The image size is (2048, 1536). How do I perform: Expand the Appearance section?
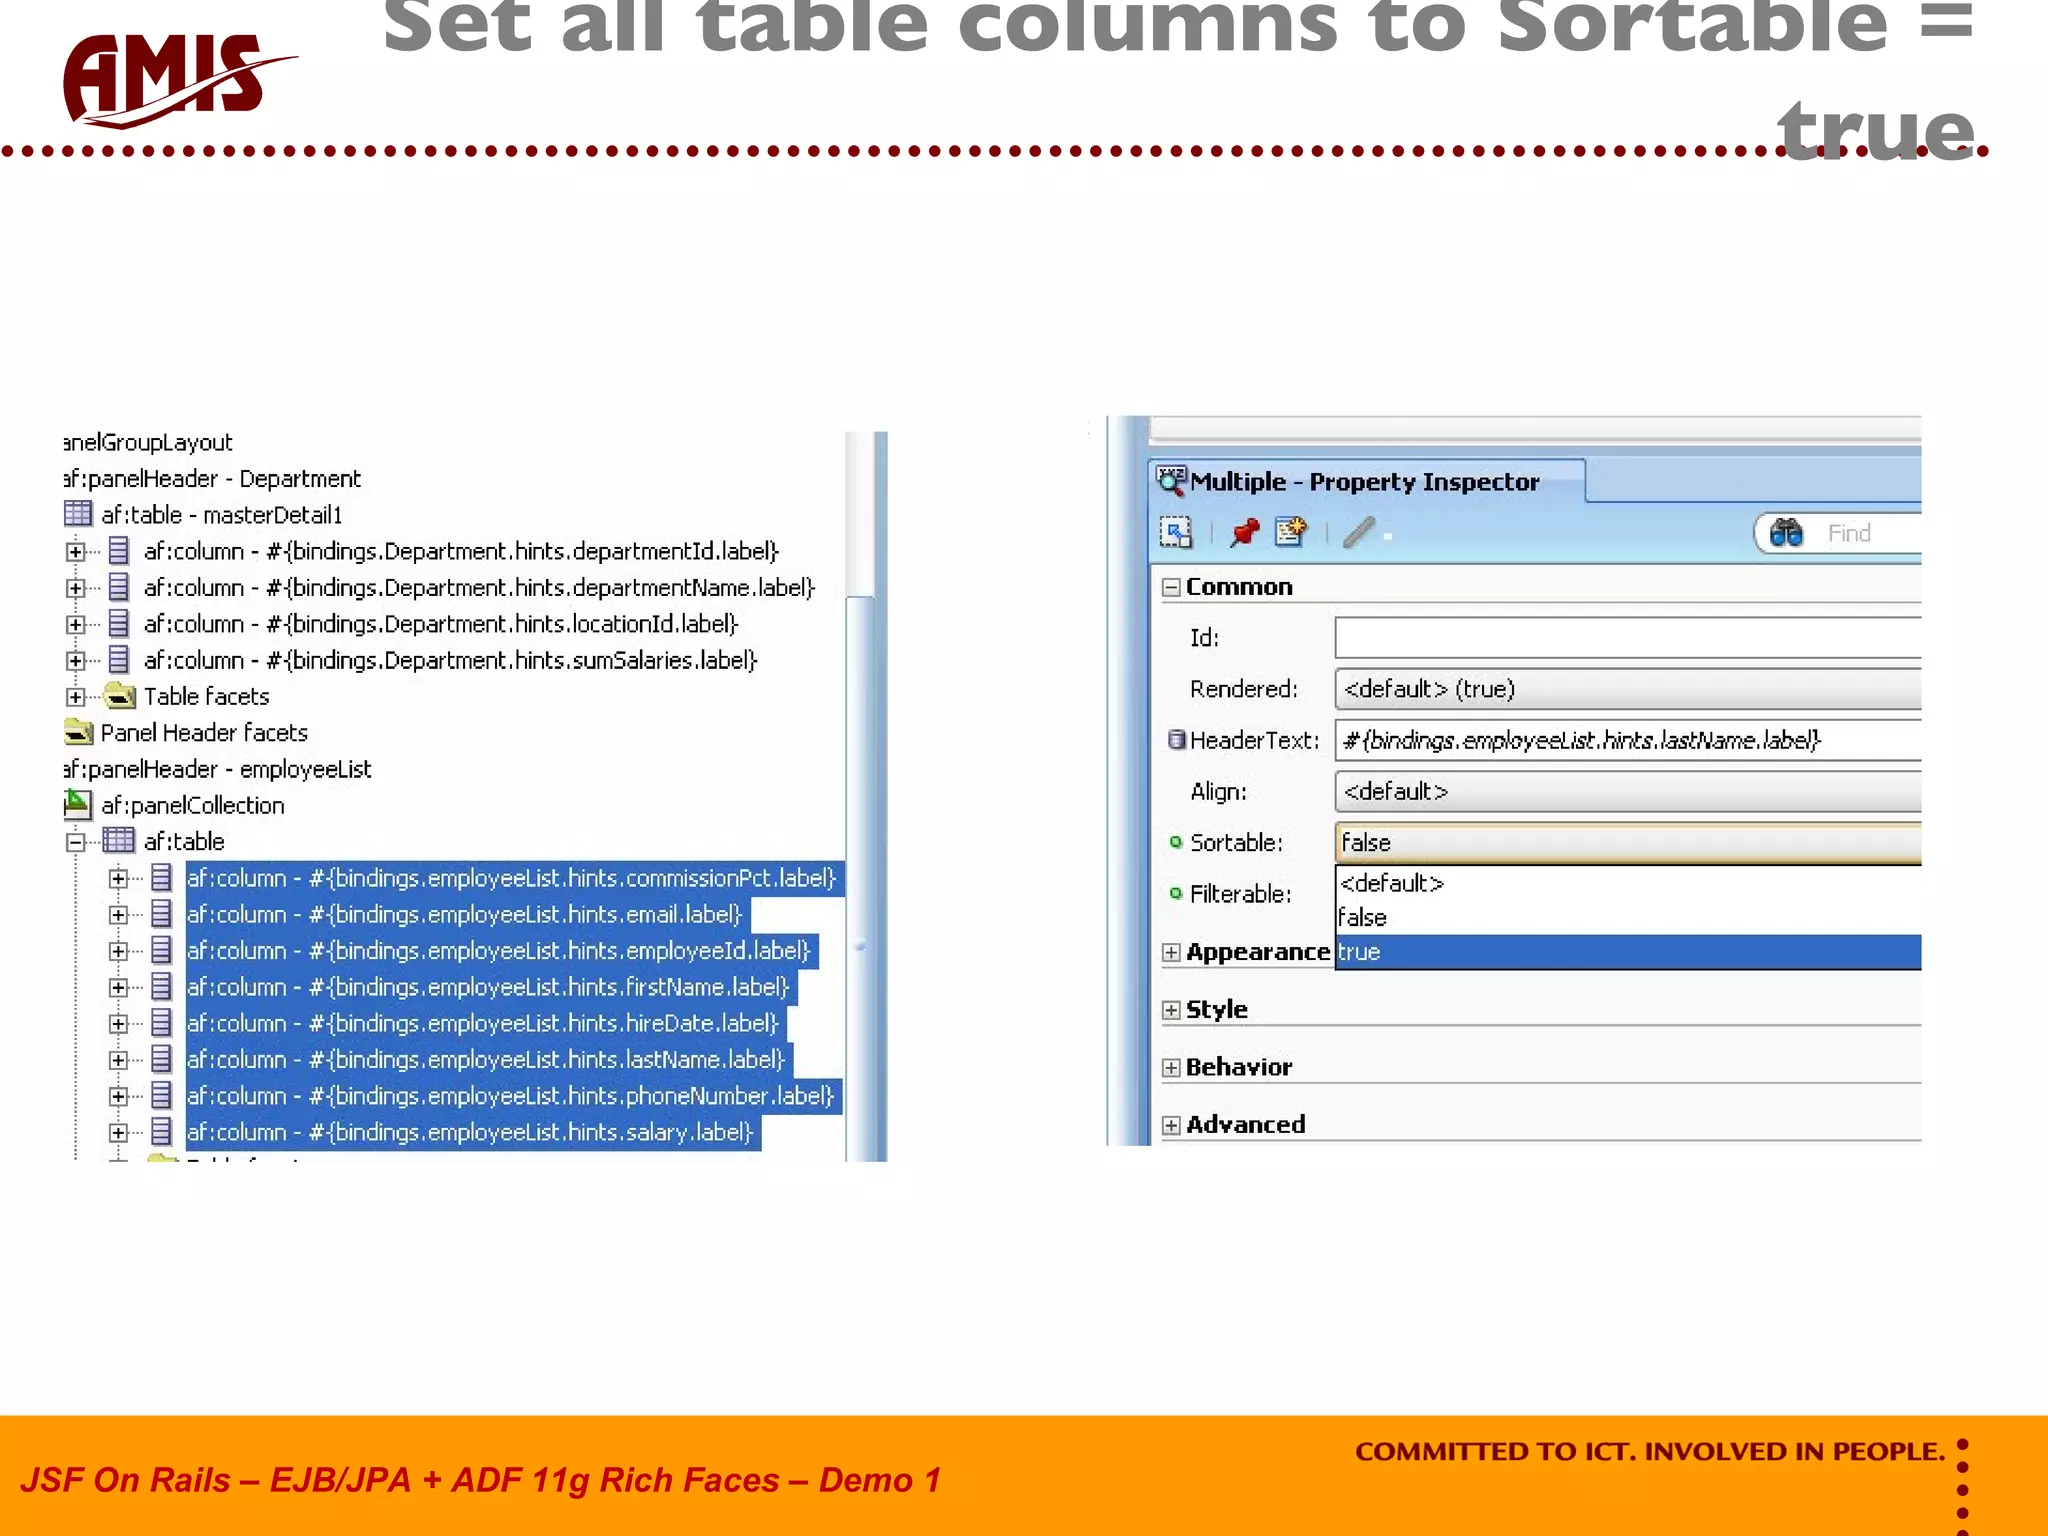coord(1171,952)
